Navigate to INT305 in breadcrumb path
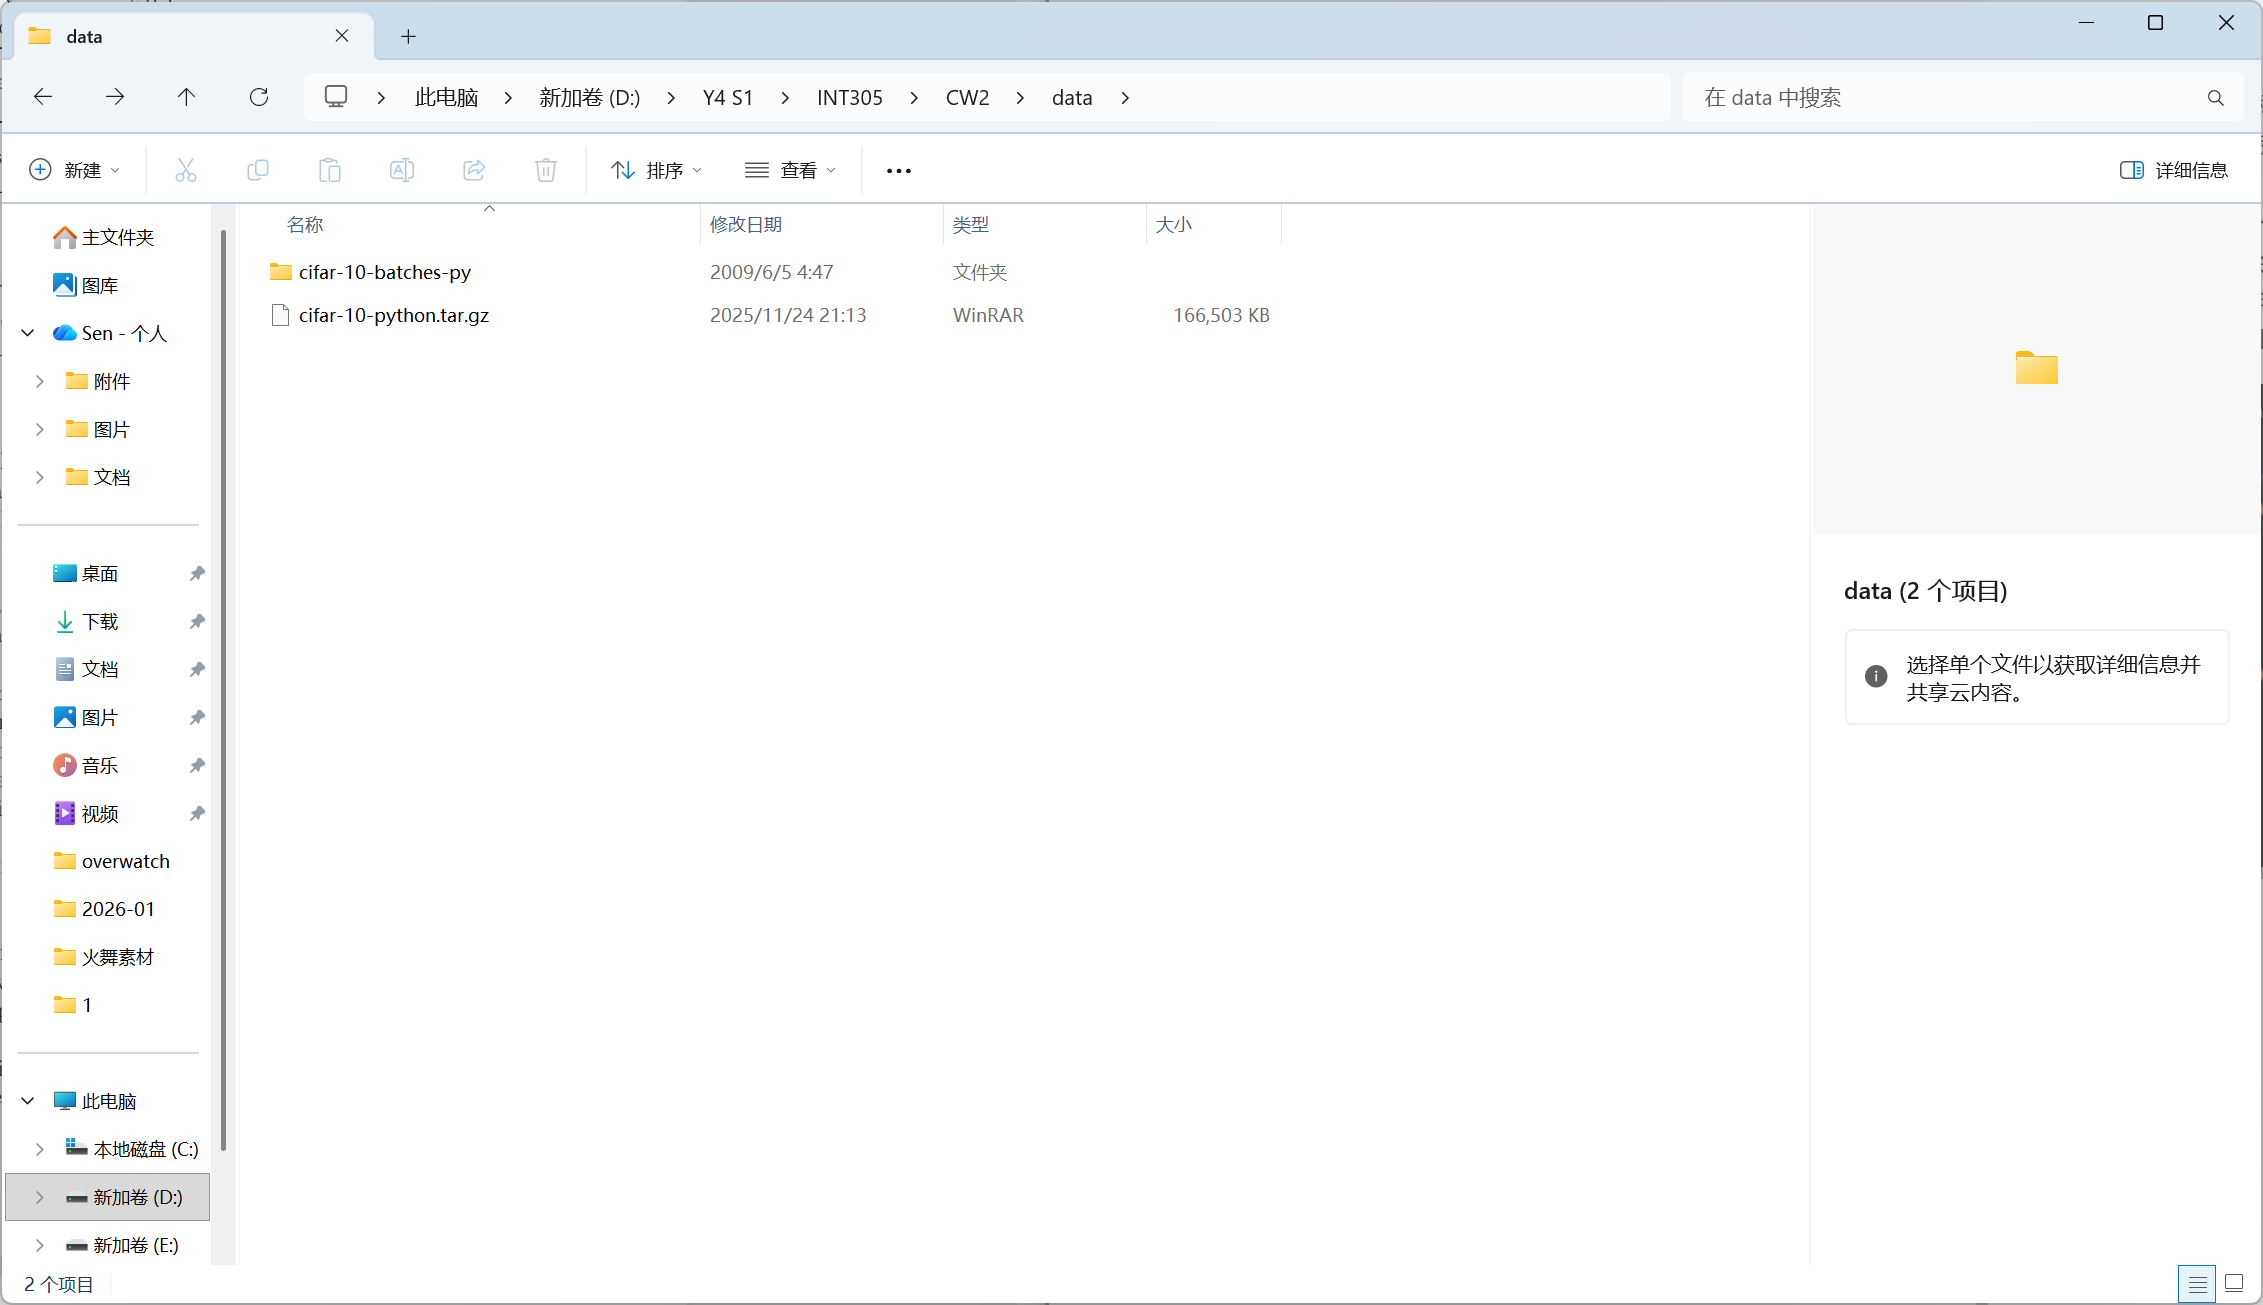The height and width of the screenshot is (1305, 2263). (x=849, y=97)
